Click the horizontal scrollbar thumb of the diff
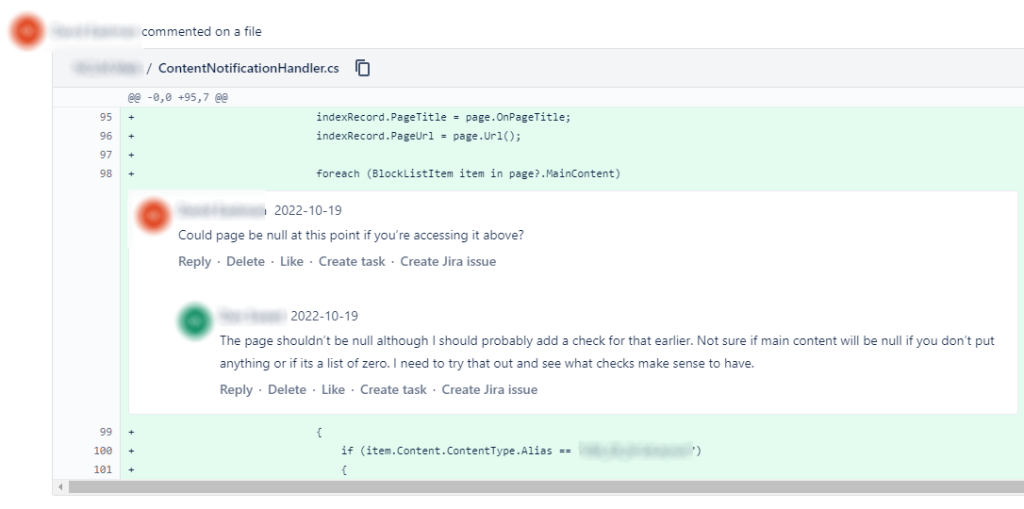Viewport: 1024px width, 509px height. pyautogui.click(x=546, y=487)
